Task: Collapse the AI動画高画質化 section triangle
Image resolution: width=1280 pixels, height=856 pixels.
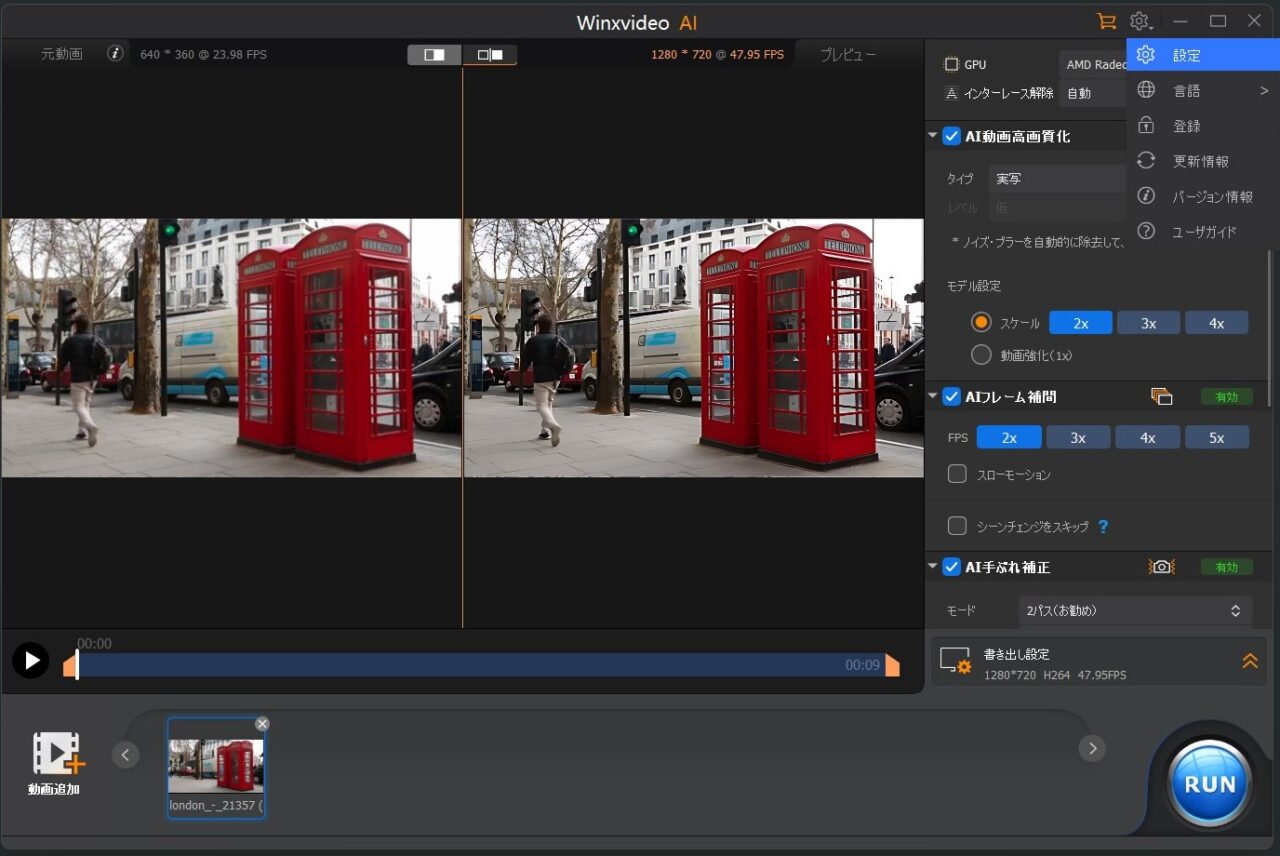Action: point(932,136)
